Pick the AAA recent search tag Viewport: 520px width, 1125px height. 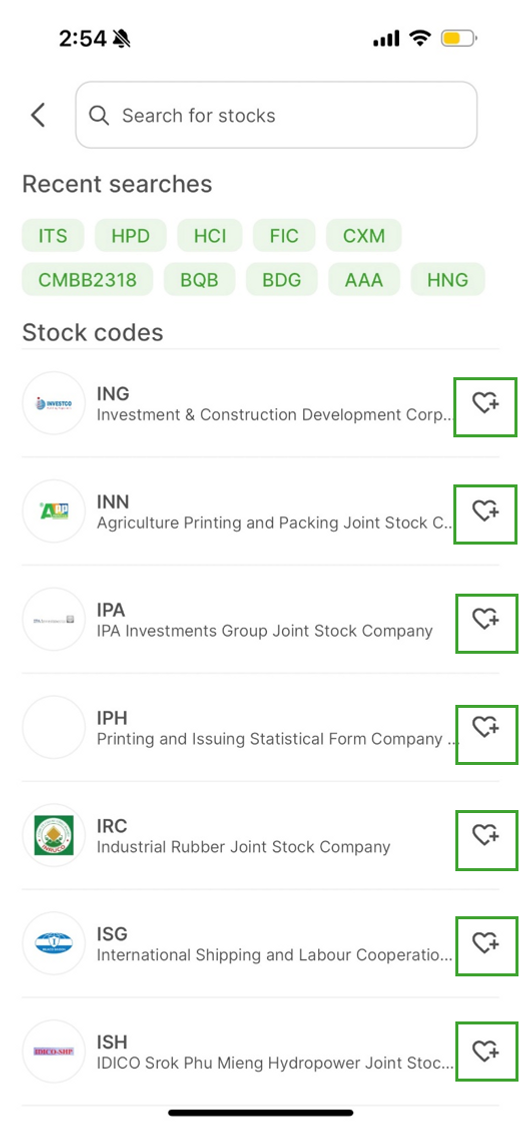pos(364,279)
